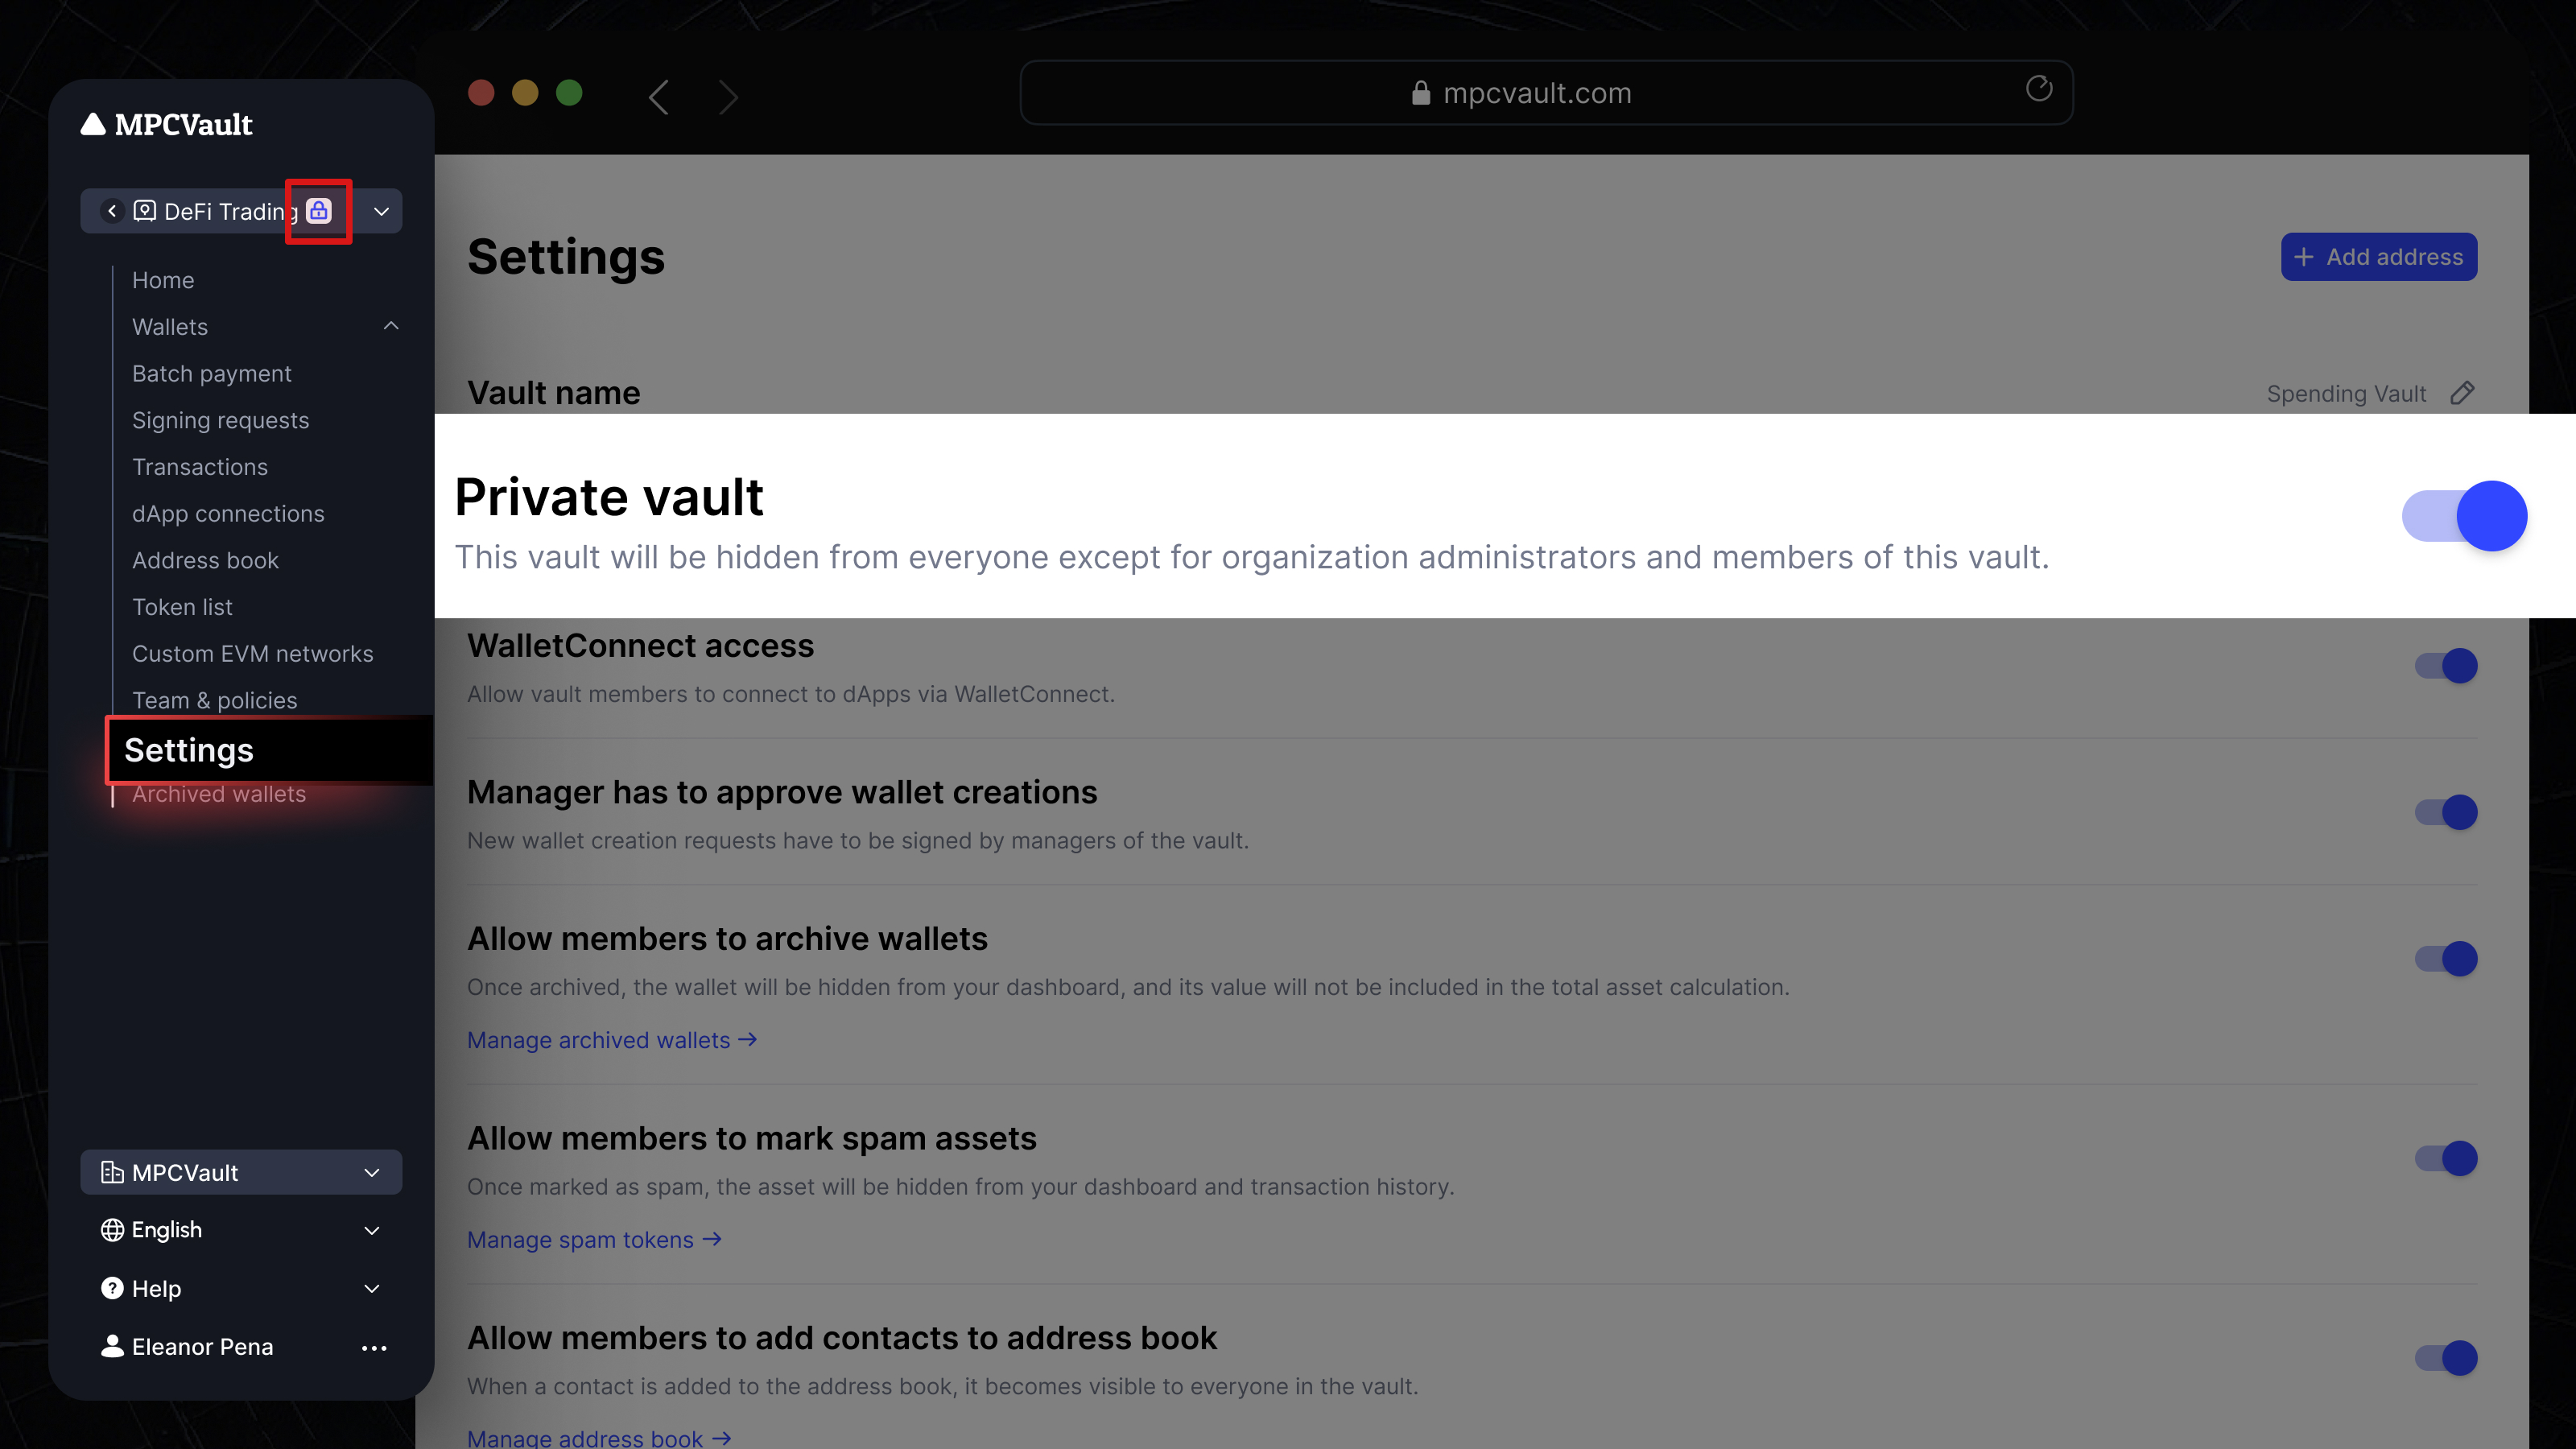Click the purple lock icon beside DeFi Trading
Screen dimensions: 2576x1449
coord(319,211)
